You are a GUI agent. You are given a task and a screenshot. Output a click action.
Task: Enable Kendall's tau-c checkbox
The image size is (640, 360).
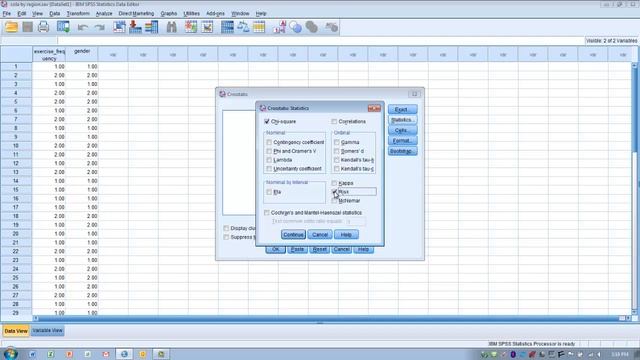click(336, 169)
